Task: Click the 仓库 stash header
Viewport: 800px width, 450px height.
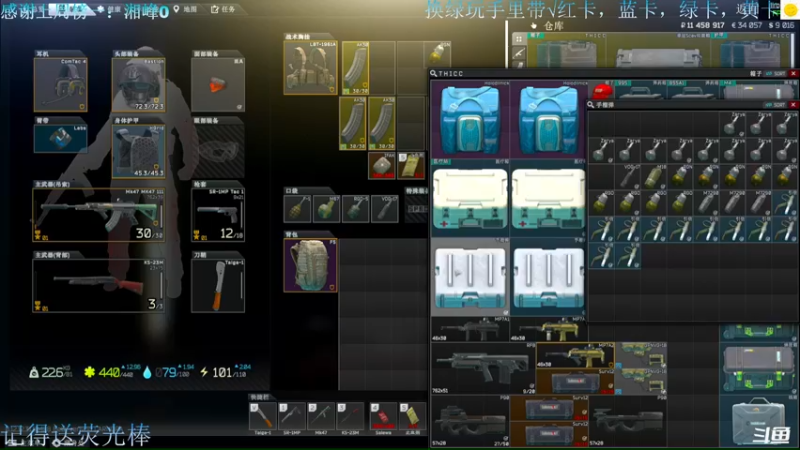Action: pos(554,26)
